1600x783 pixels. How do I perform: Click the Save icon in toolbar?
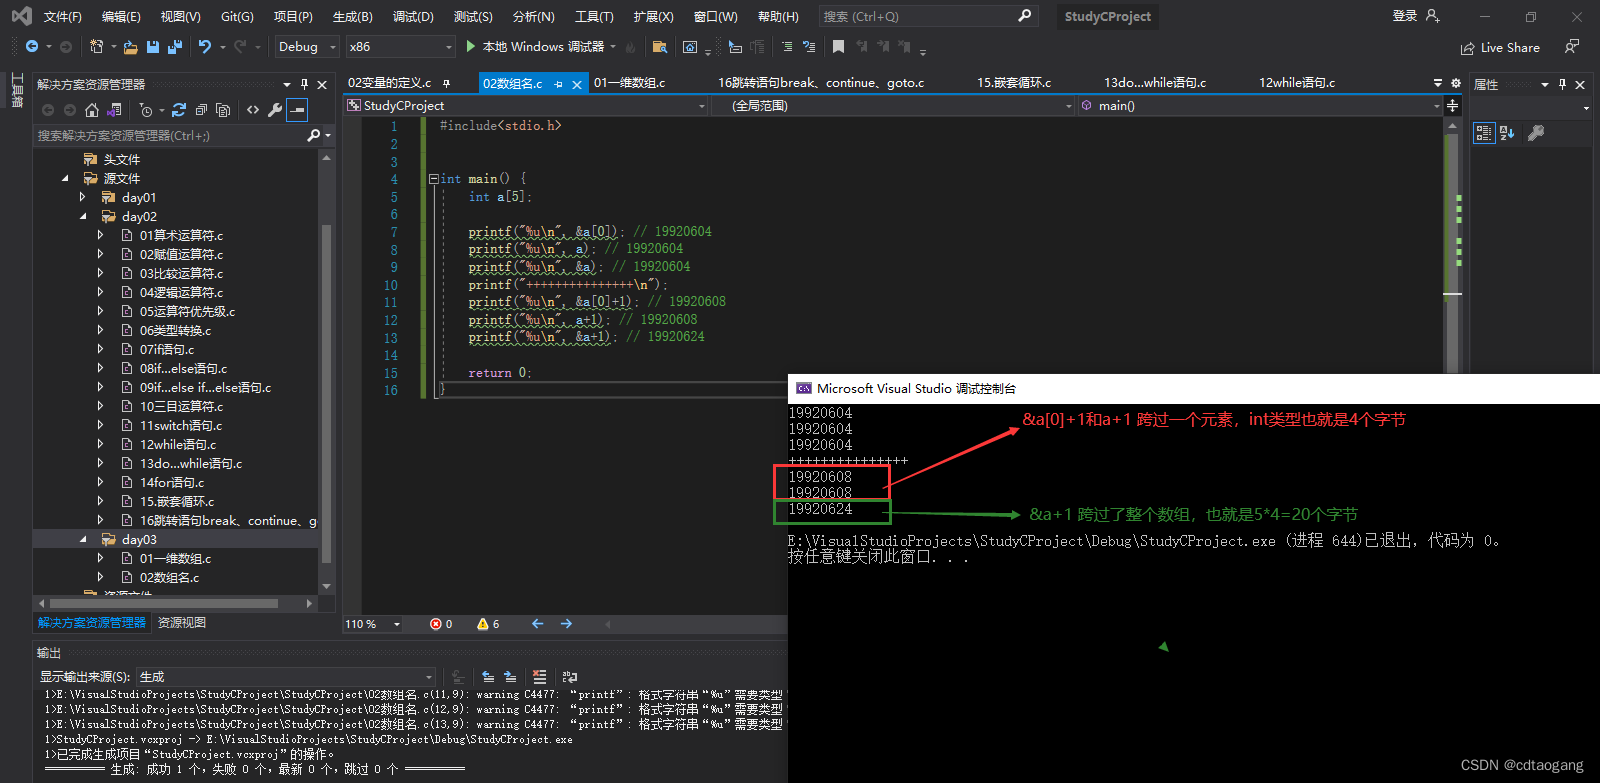pyautogui.click(x=153, y=47)
